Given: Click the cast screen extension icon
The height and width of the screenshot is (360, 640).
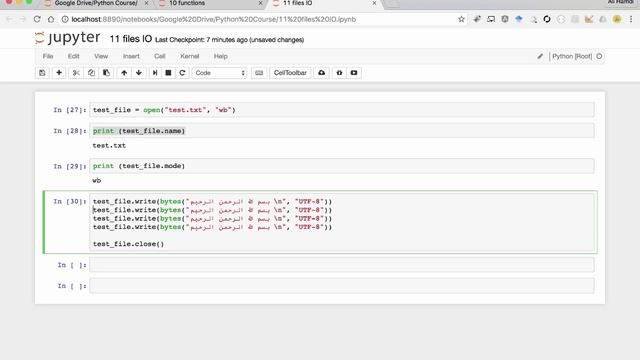Looking at the screenshot, I should 491,19.
